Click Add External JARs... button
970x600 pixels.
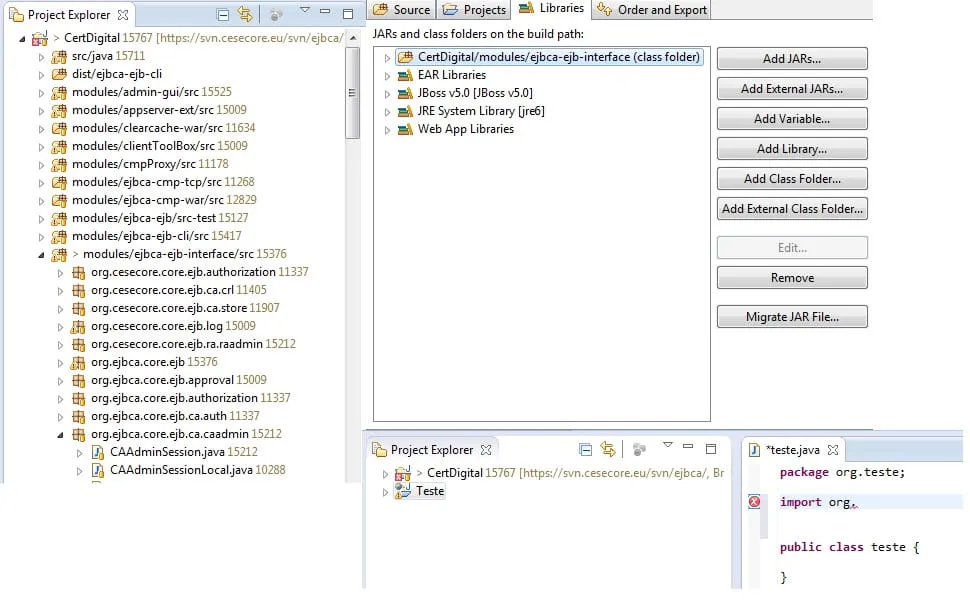(792, 89)
